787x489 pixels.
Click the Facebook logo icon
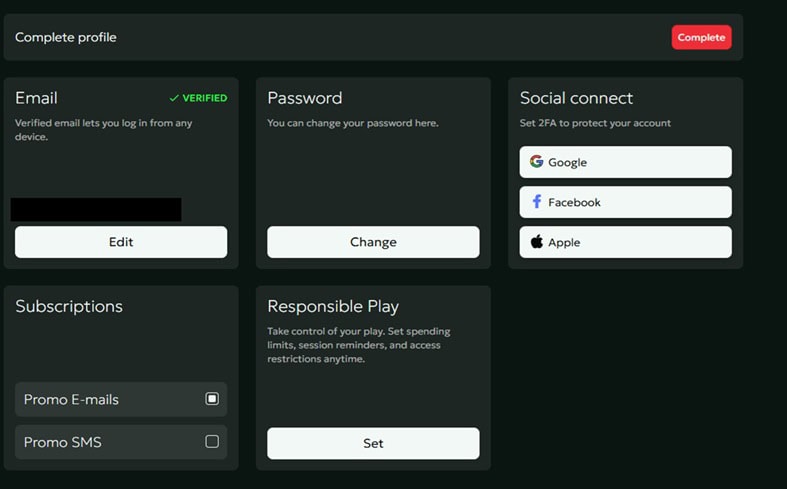click(537, 202)
